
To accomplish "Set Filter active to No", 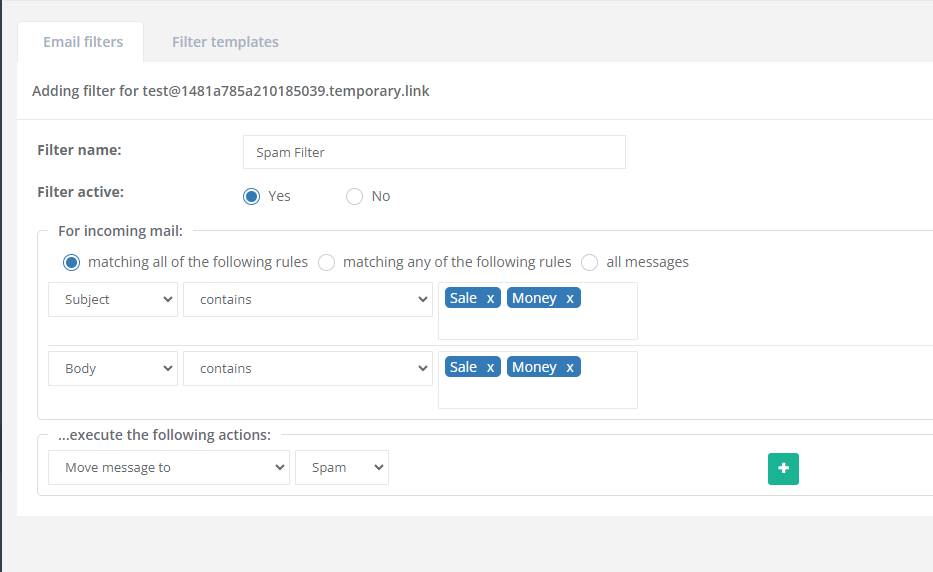I will (x=354, y=196).
